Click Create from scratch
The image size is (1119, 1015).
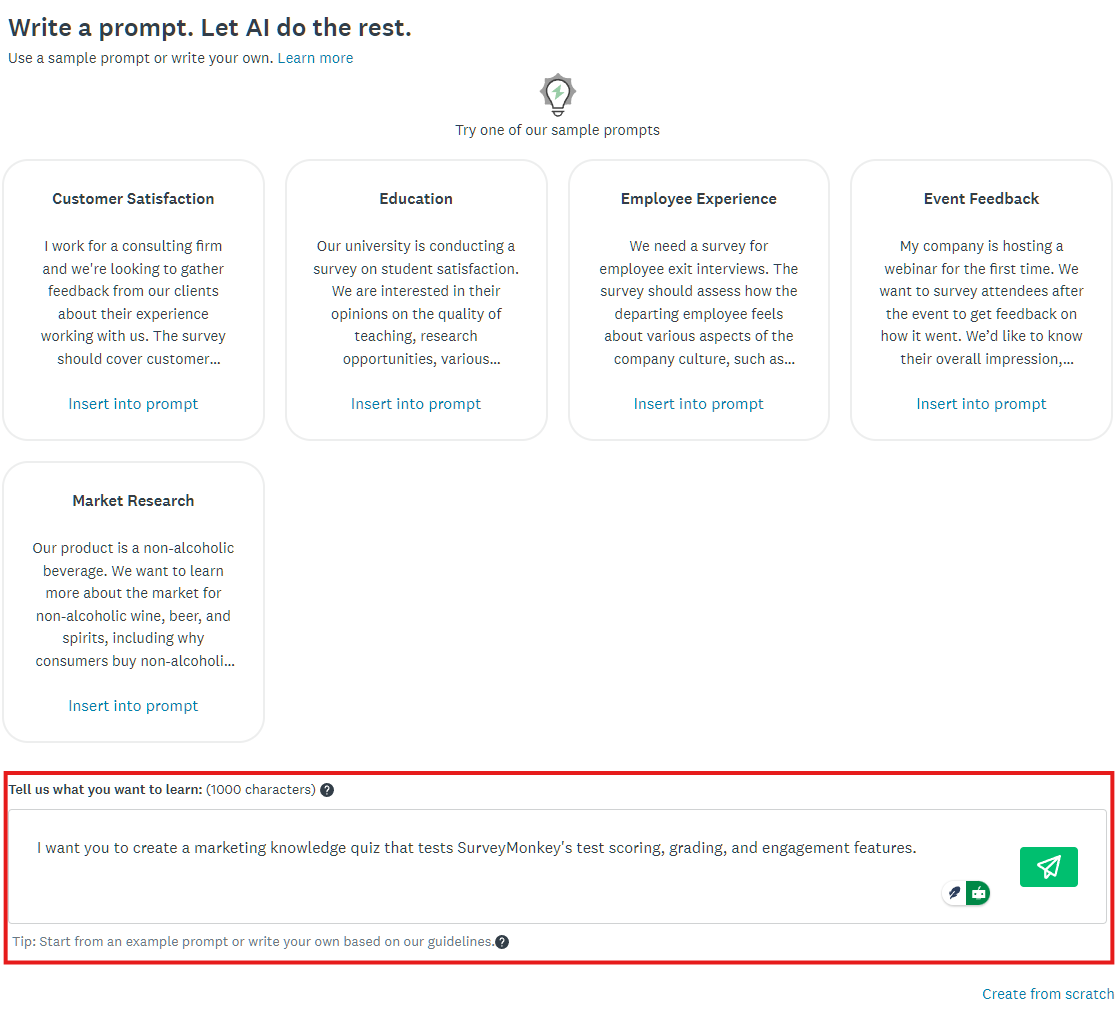point(1047,993)
